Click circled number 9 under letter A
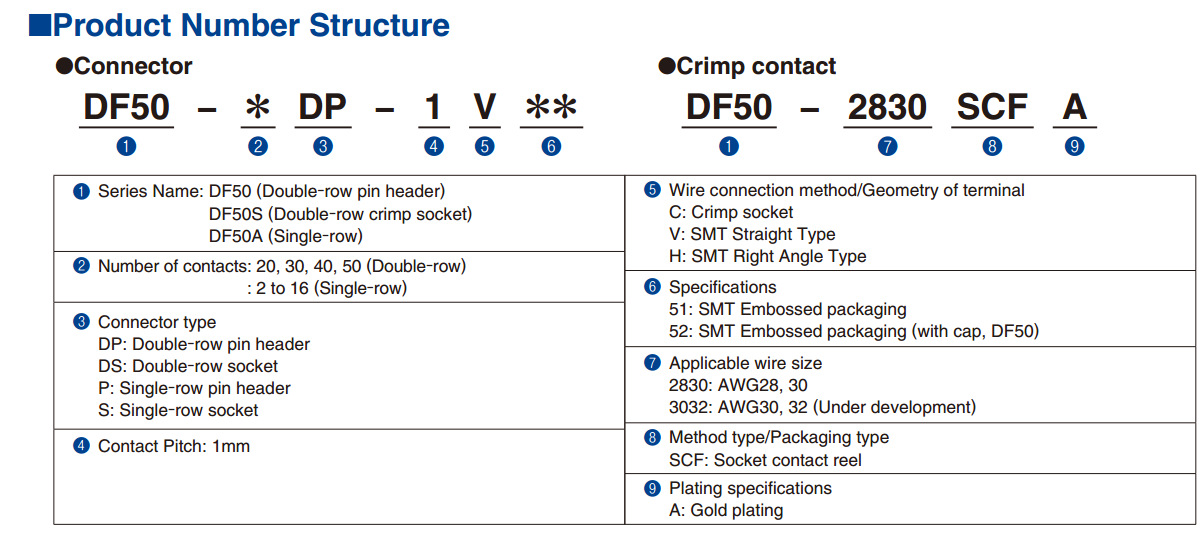 (1075, 146)
